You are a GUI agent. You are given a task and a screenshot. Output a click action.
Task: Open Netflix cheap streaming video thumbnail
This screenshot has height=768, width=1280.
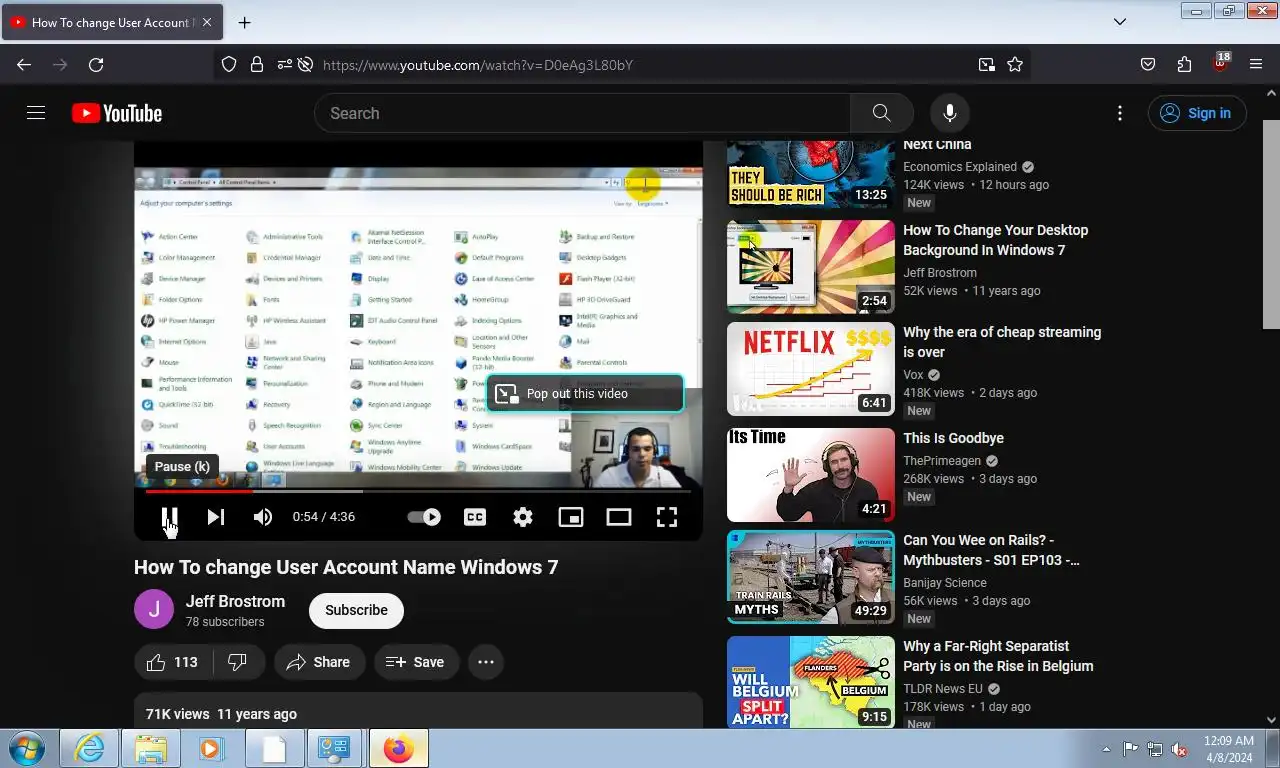coord(811,369)
